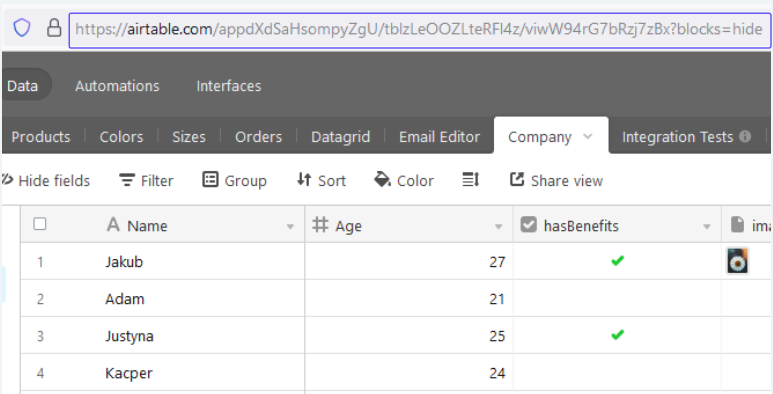Open the Group options

(235, 180)
